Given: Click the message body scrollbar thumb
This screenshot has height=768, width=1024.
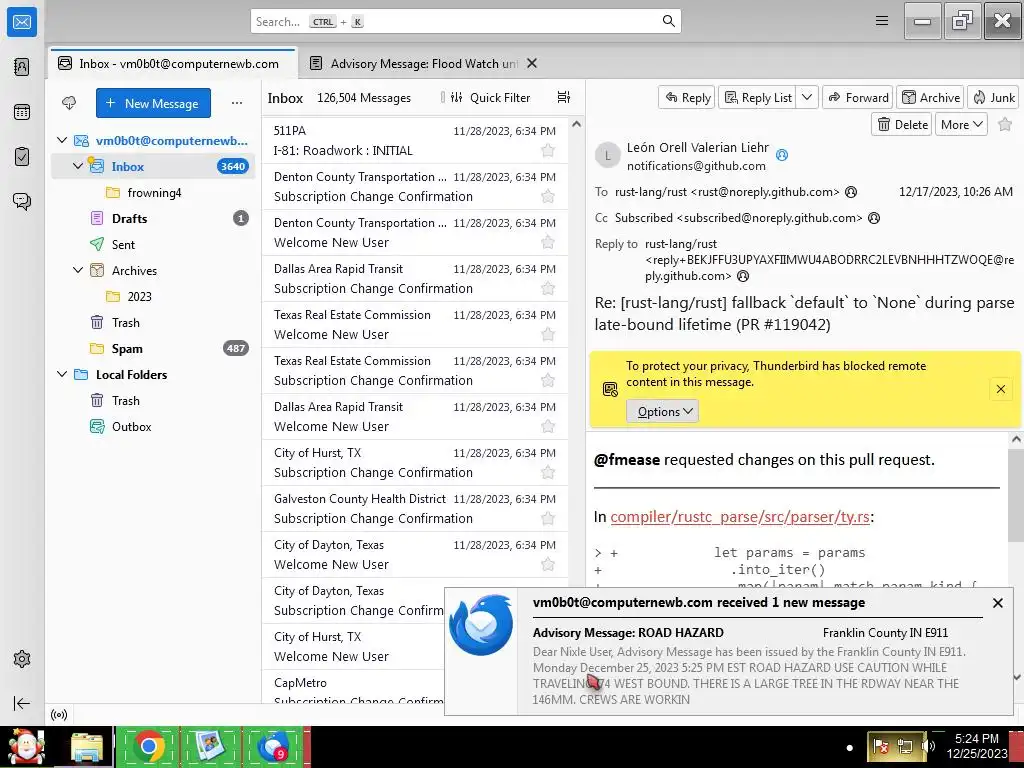Looking at the screenshot, I should coord(1016,494).
